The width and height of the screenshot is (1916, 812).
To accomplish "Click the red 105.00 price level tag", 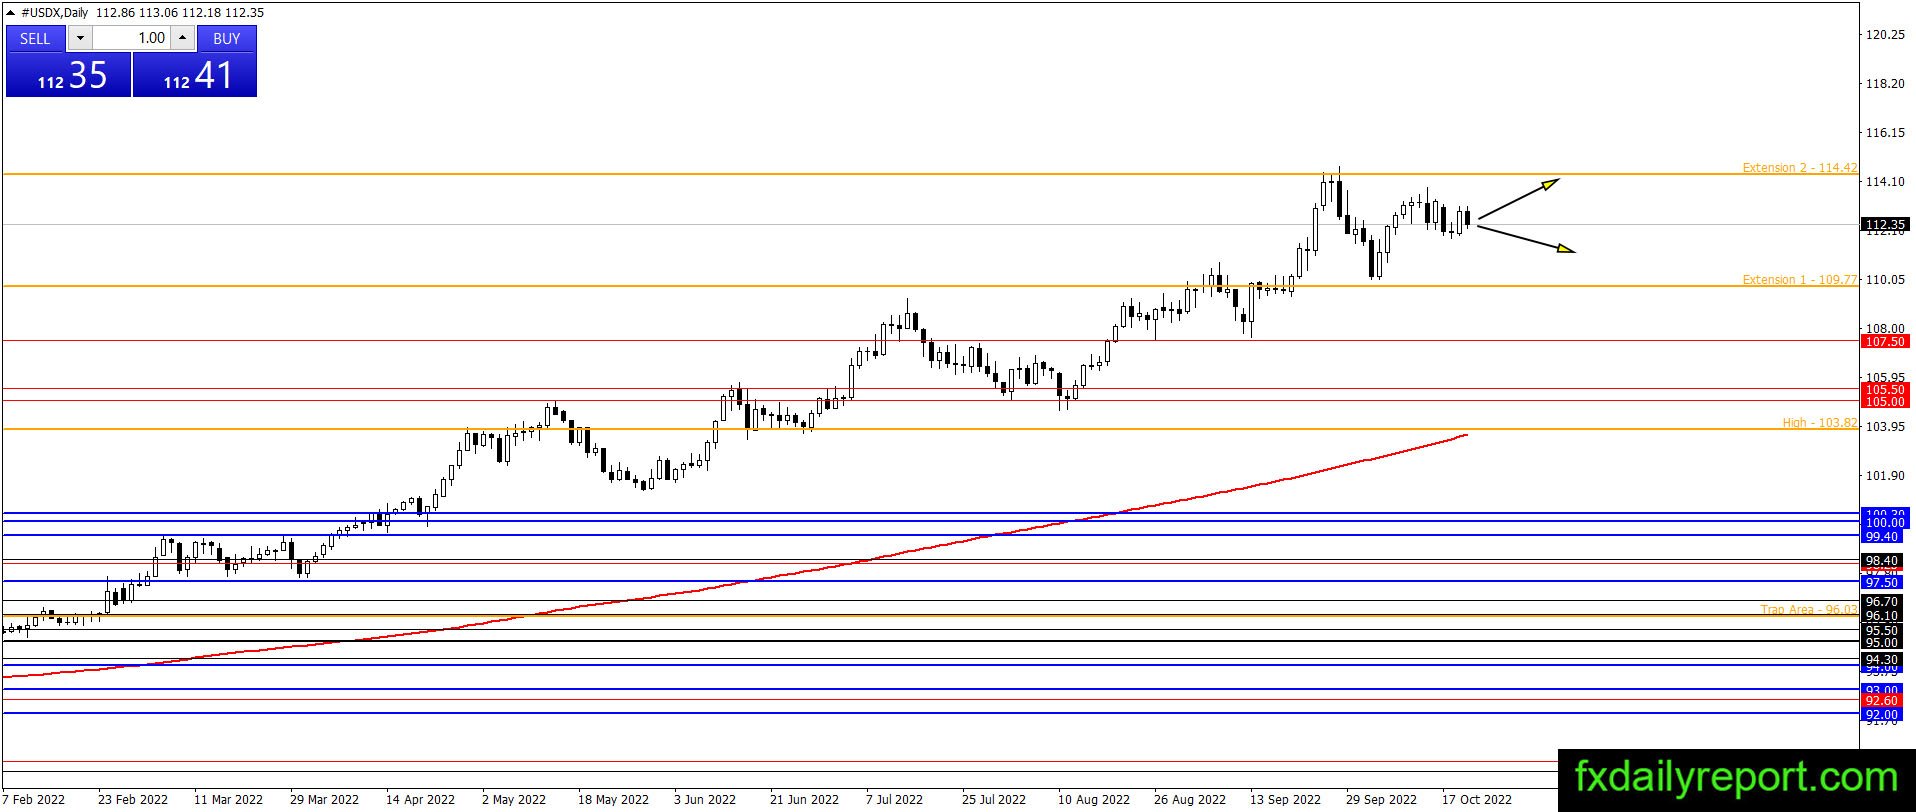I will [x=1884, y=401].
